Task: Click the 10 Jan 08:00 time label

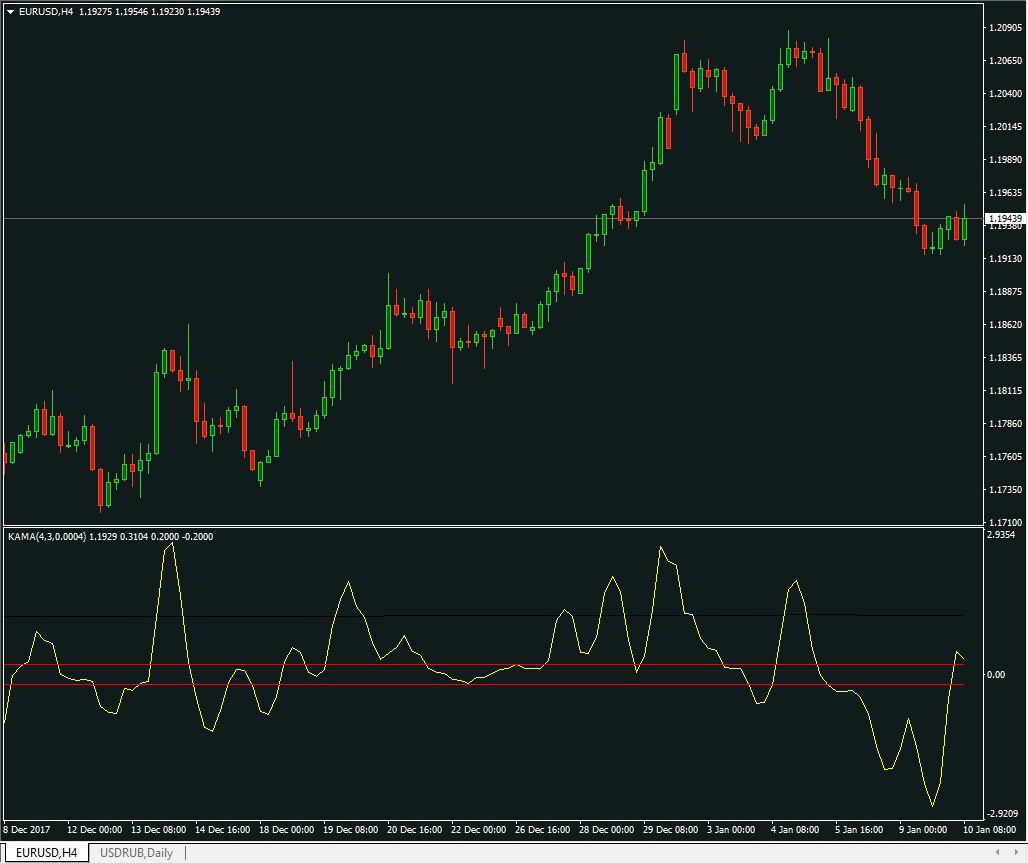Action: click(x=990, y=830)
